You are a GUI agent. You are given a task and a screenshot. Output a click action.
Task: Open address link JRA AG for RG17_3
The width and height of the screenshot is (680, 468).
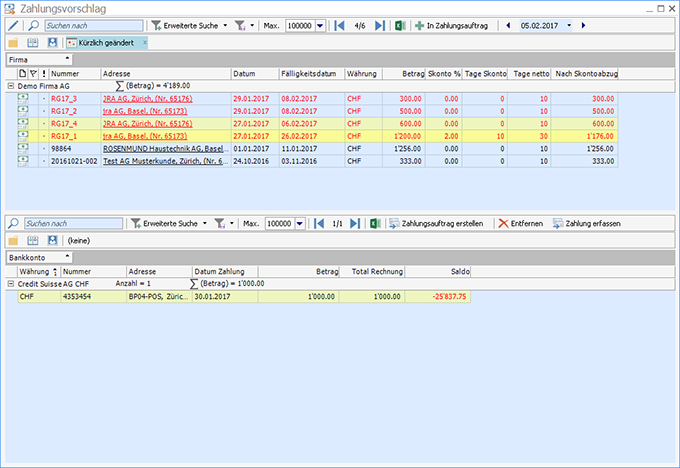(x=147, y=99)
